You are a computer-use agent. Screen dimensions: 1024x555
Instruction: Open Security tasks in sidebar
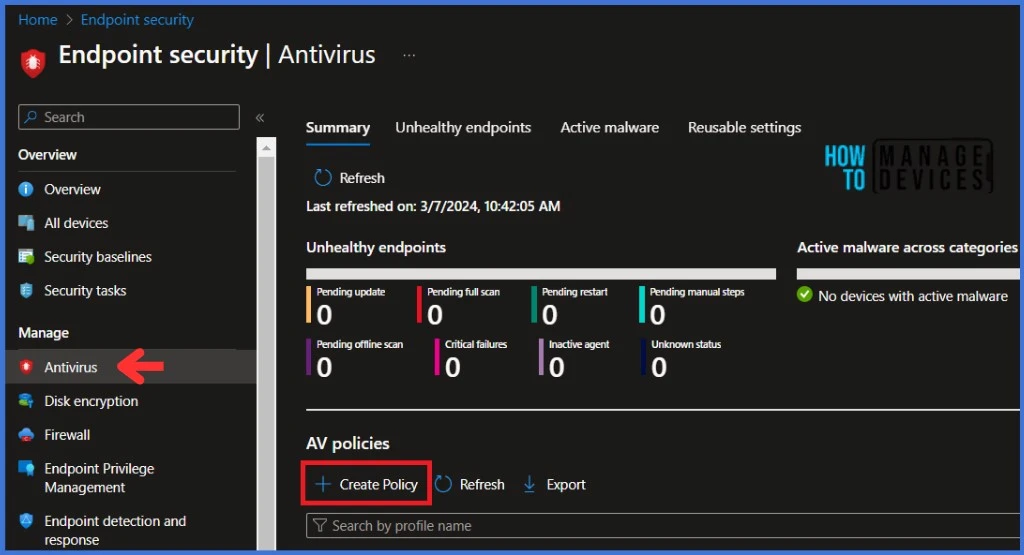86,291
